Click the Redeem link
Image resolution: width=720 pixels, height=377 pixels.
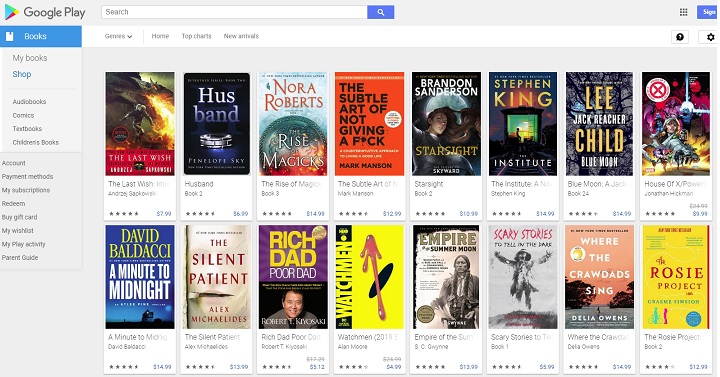tap(13, 203)
